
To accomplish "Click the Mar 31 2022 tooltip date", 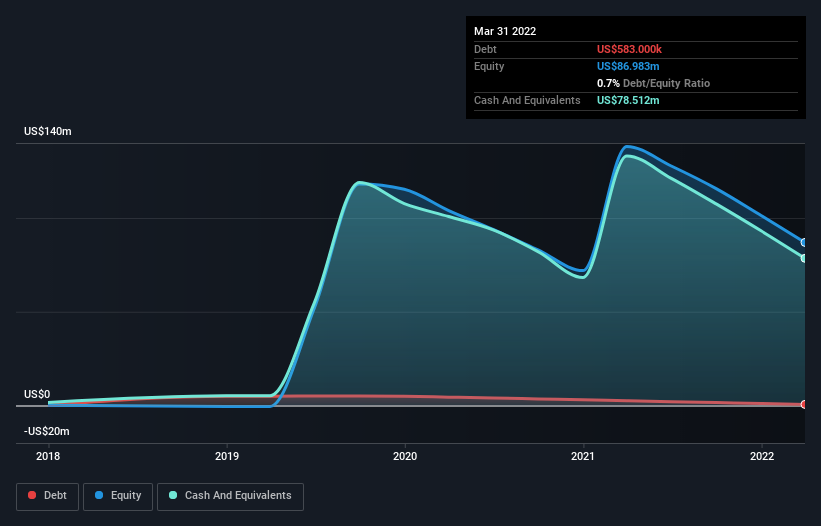I will (x=505, y=31).
